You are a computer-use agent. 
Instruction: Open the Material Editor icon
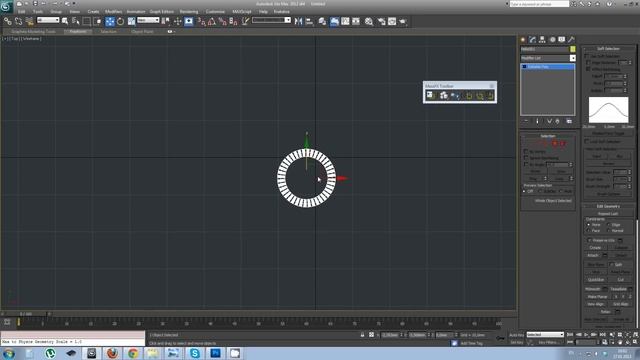pyautogui.click(x=369, y=21)
